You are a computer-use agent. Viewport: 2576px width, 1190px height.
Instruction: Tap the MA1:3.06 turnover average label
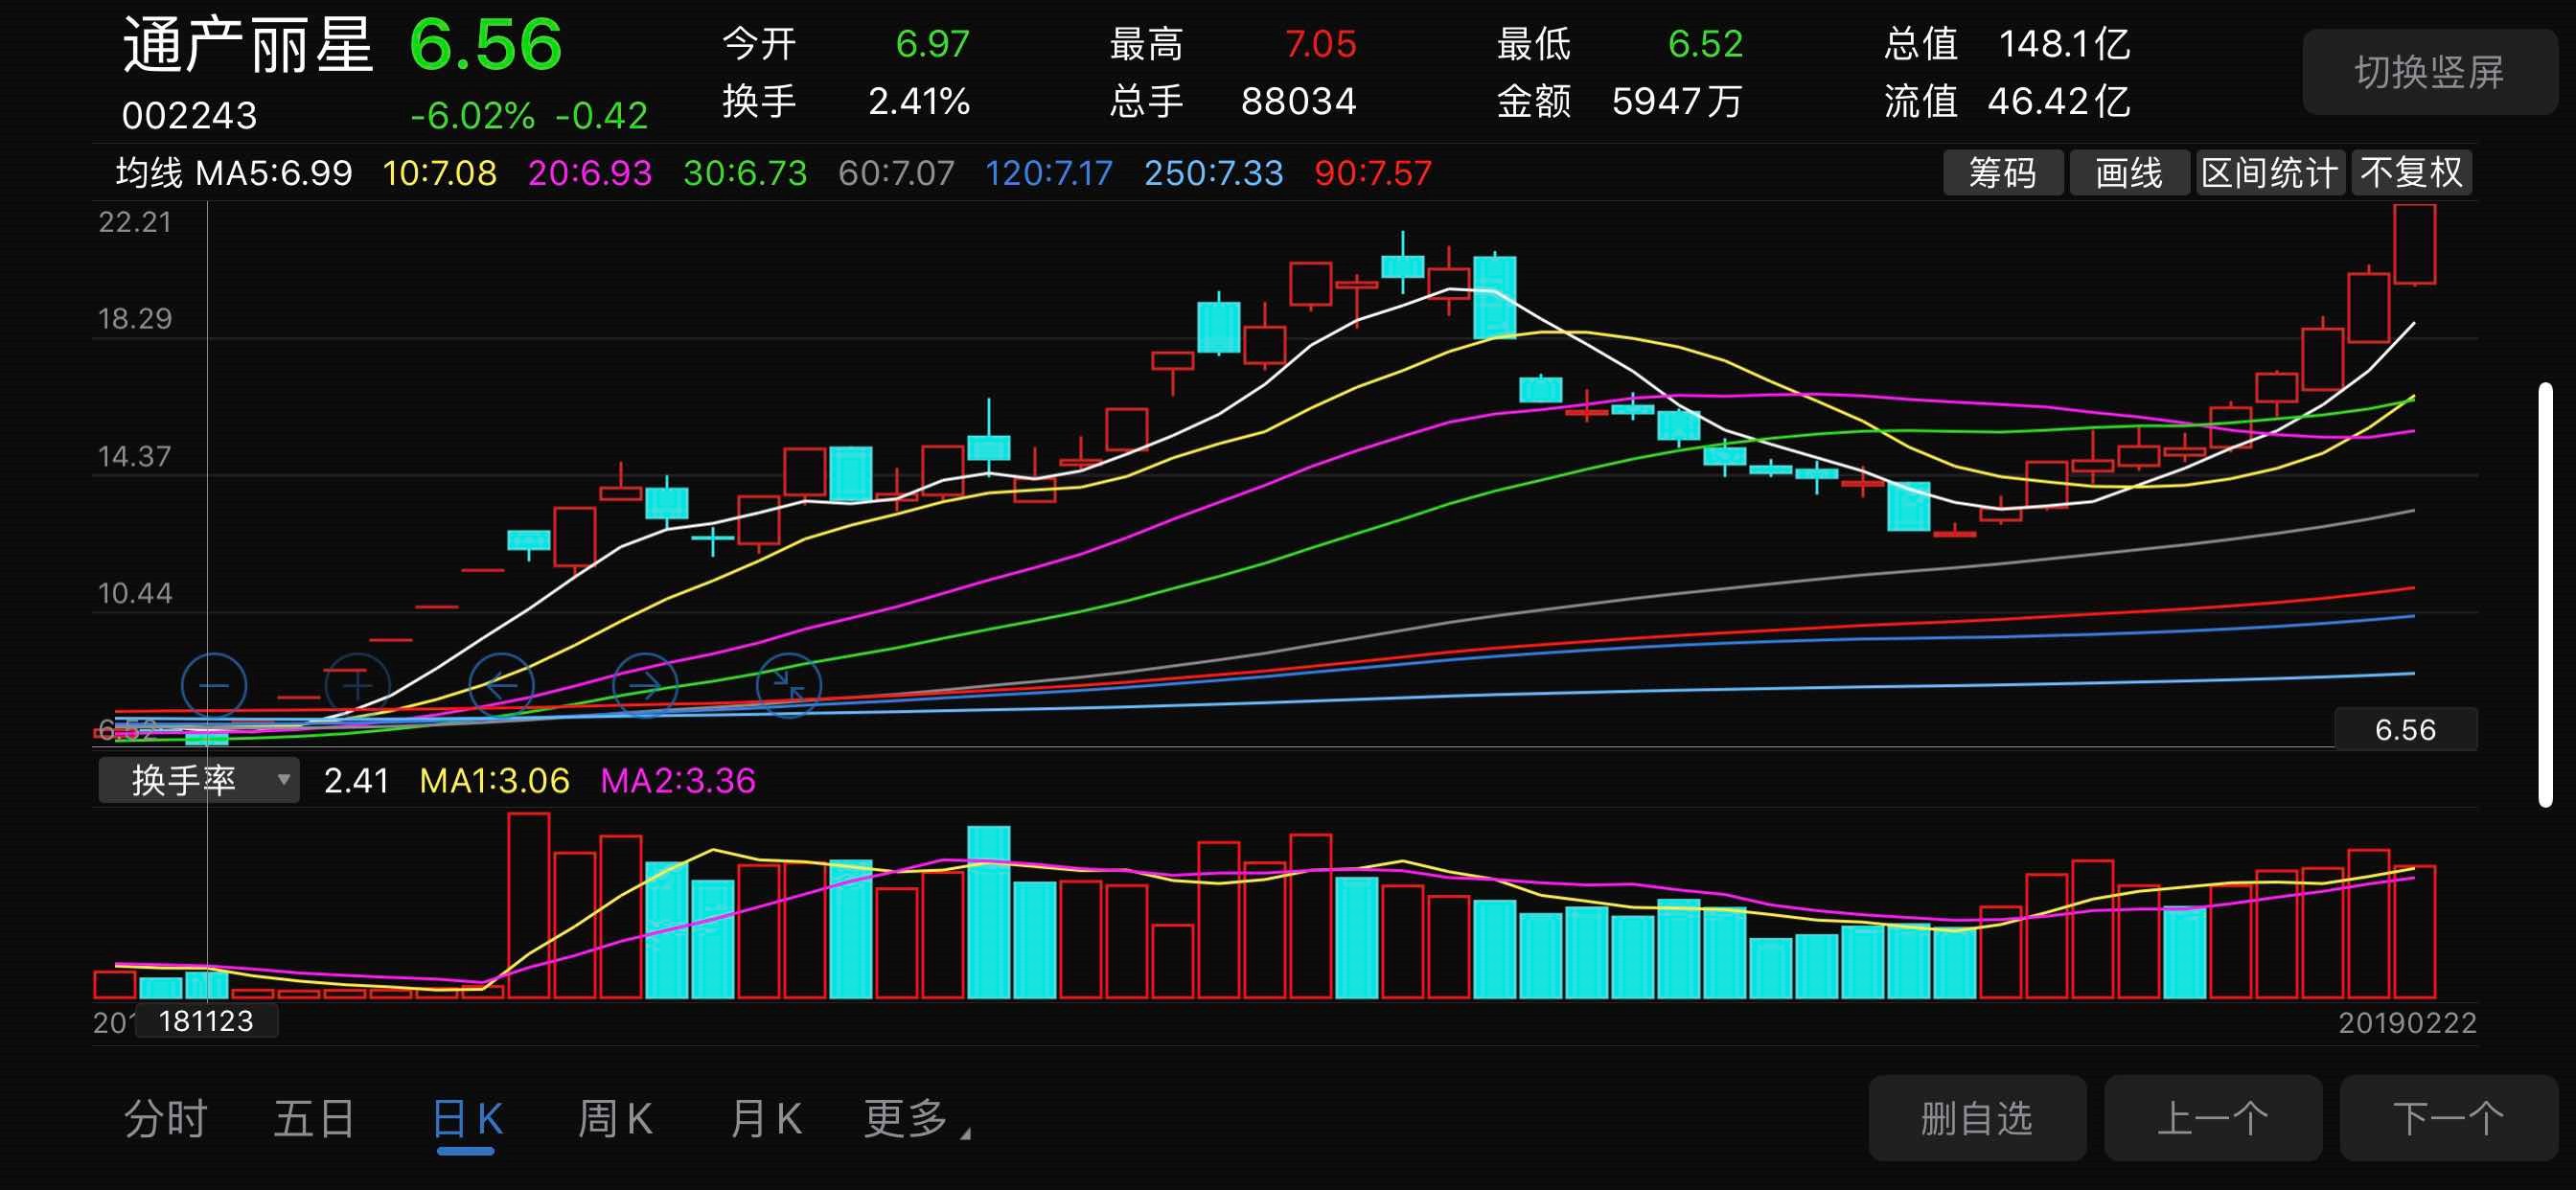coord(494,780)
